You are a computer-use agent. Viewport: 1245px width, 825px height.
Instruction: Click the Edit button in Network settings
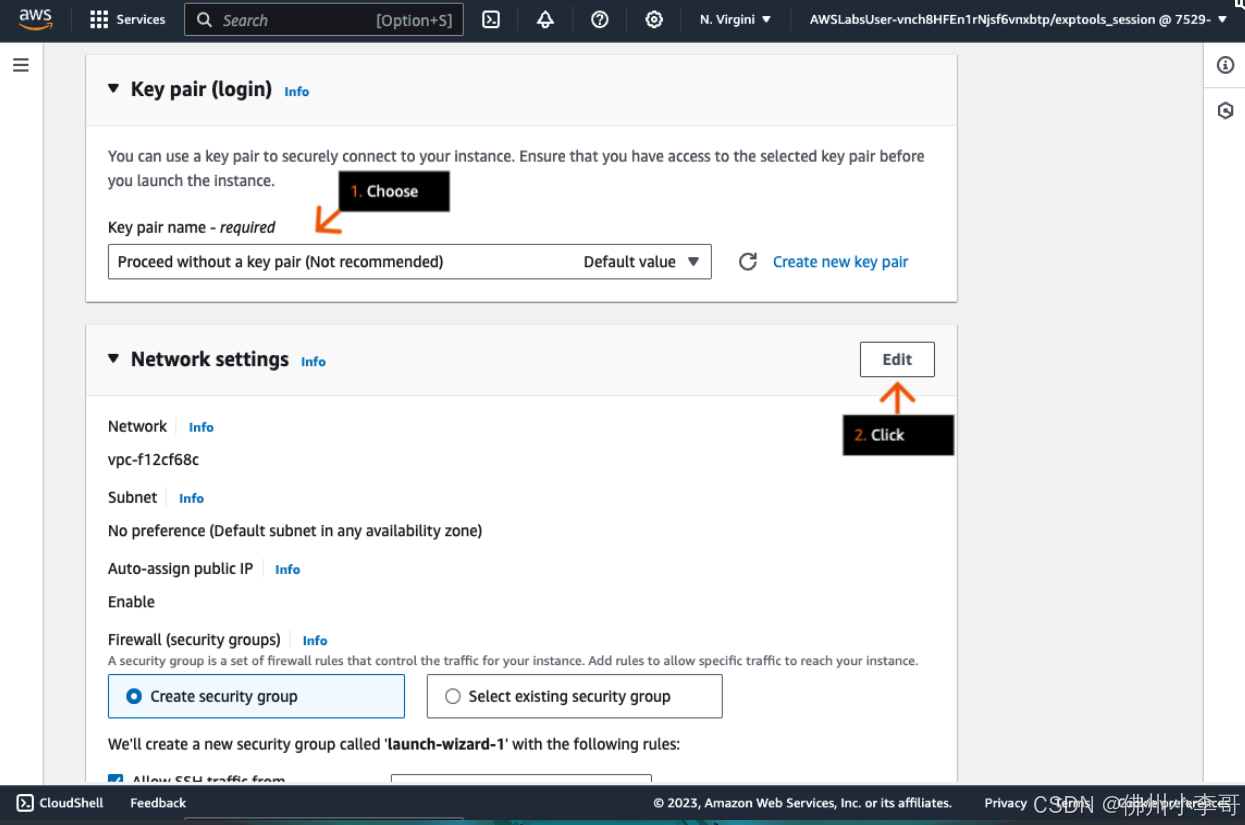pos(897,360)
